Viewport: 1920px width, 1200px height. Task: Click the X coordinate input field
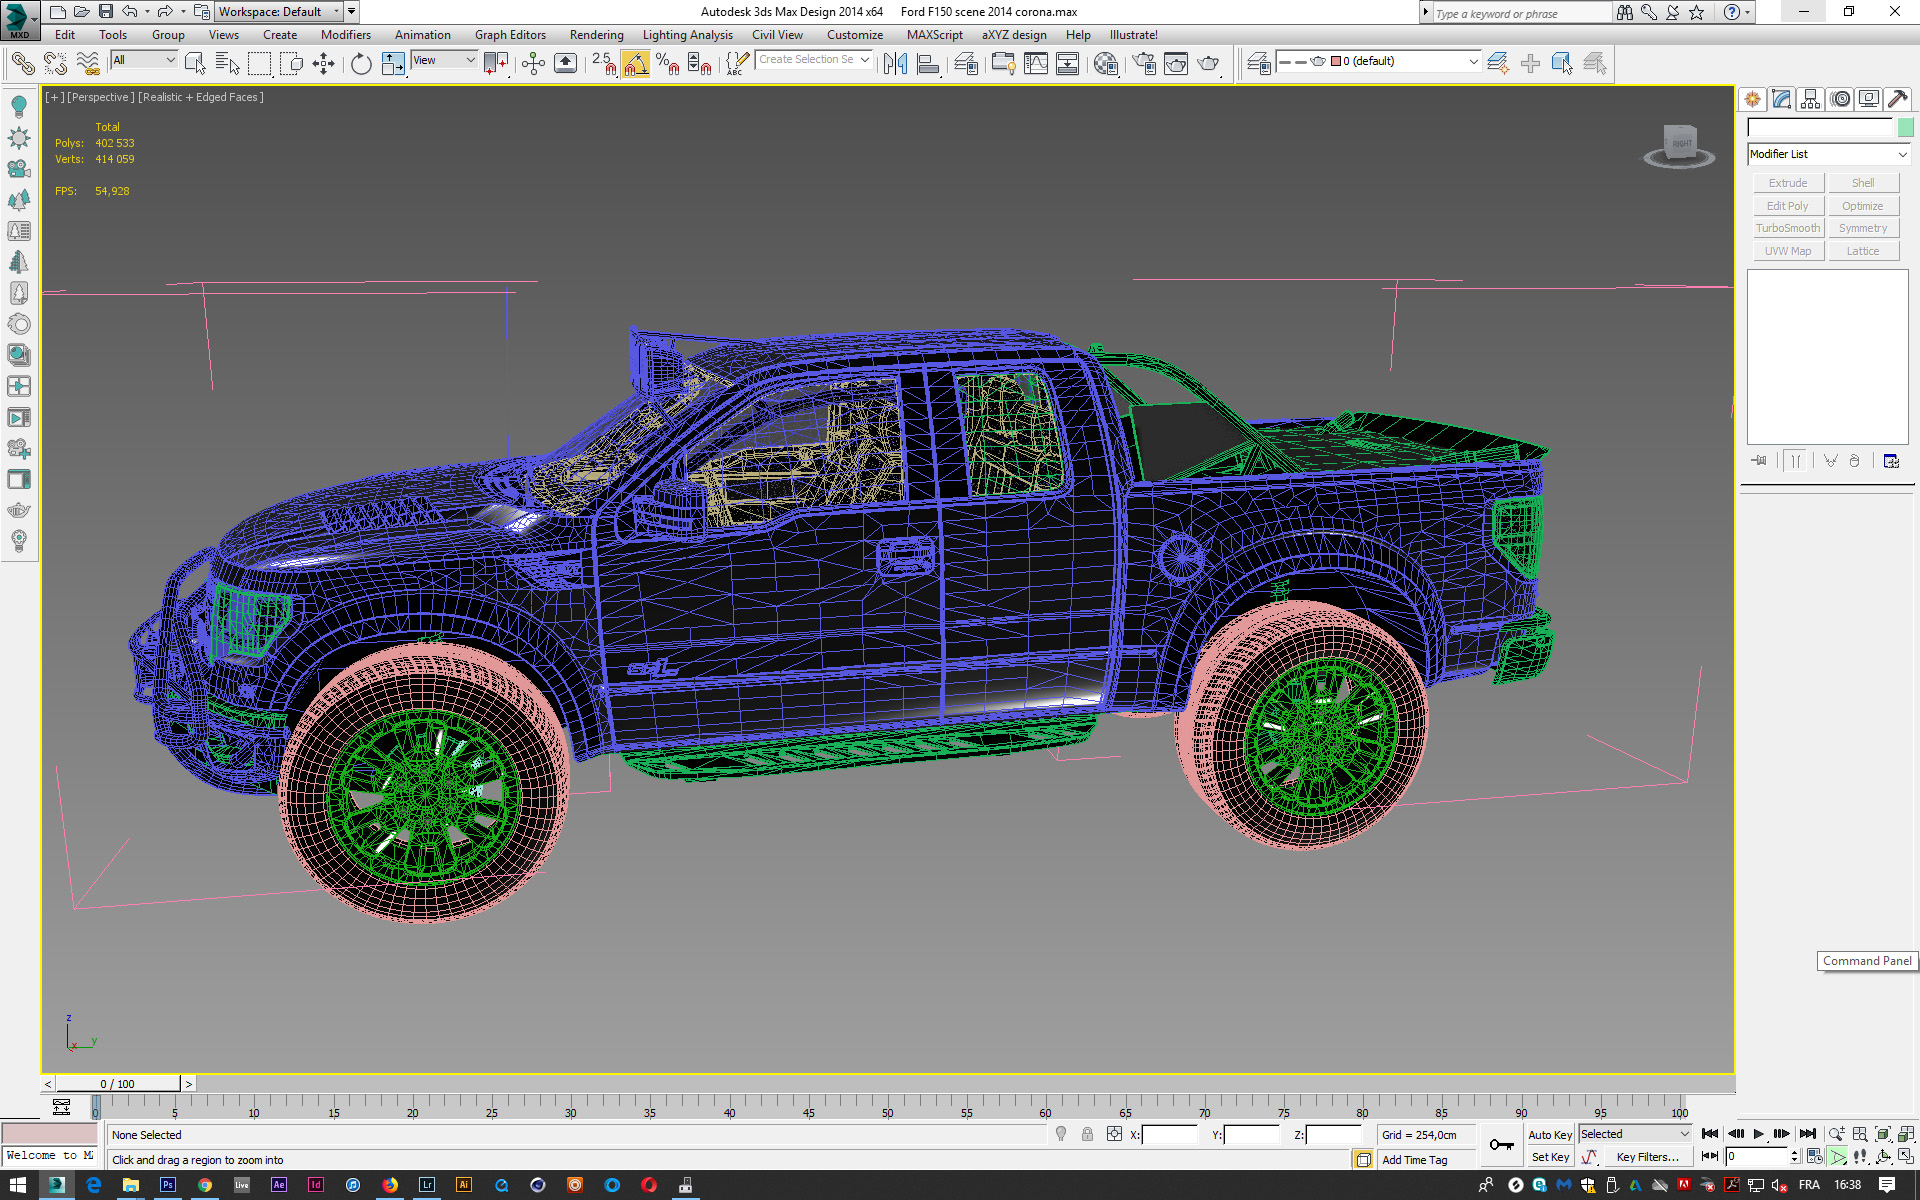pyautogui.click(x=1169, y=1135)
